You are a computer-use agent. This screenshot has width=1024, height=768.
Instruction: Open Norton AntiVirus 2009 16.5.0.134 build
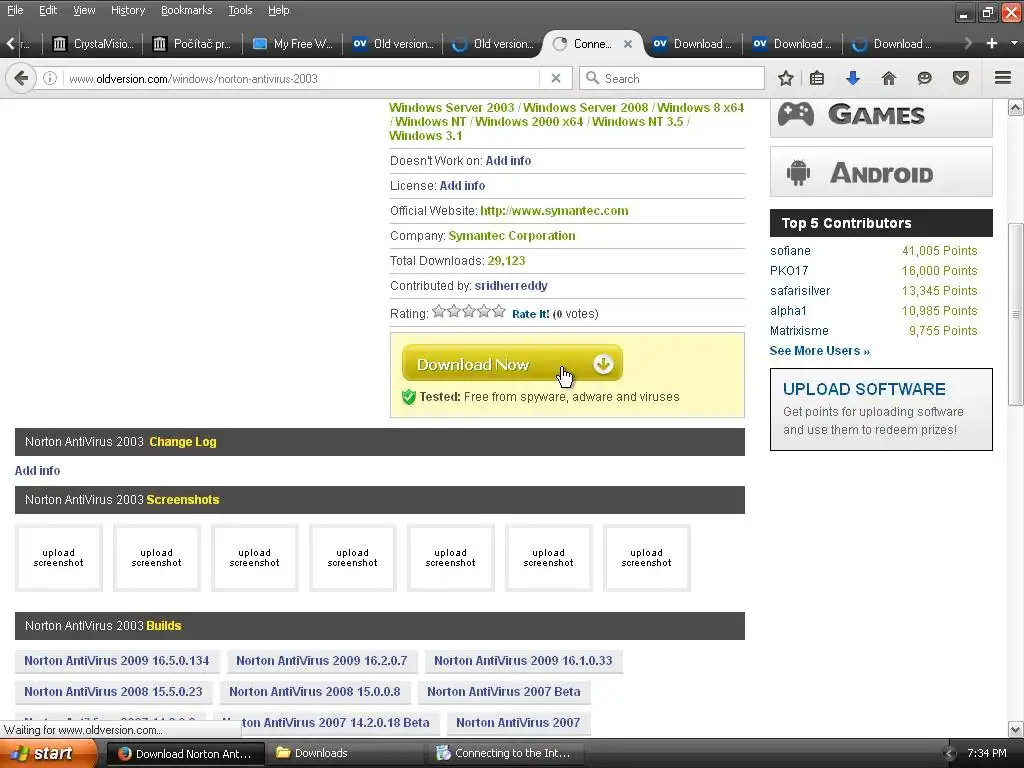coord(117,660)
